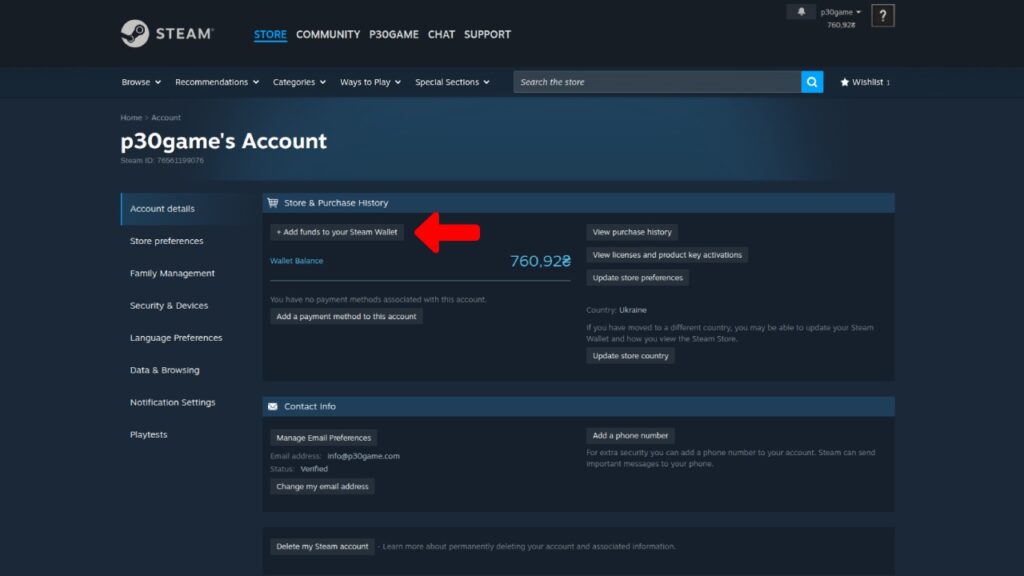Click Add a payment method to this account
The height and width of the screenshot is (576, 1024).
[x=346, y=316]
